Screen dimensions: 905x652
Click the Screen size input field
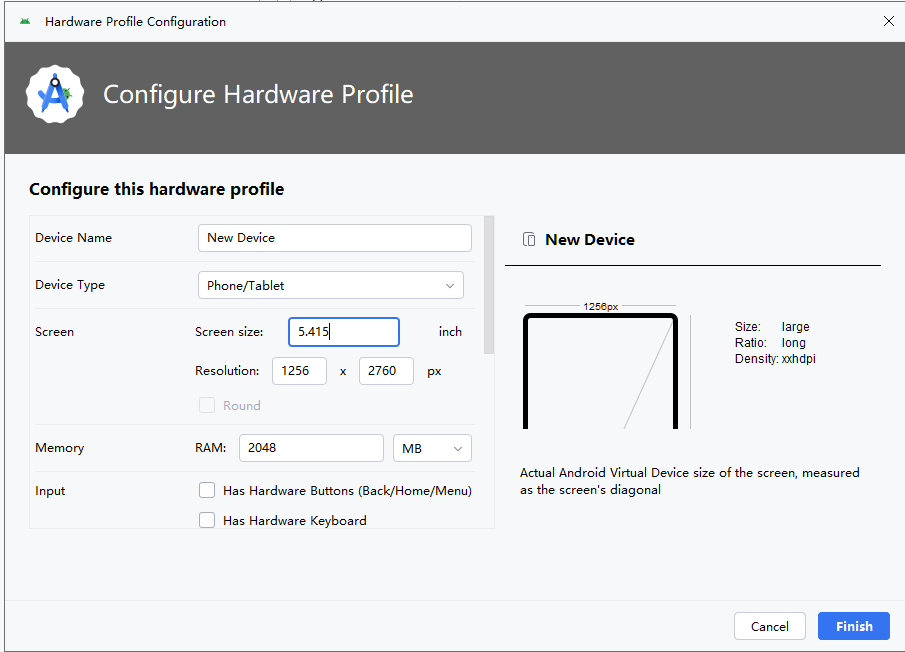click(x=344, y=332)
